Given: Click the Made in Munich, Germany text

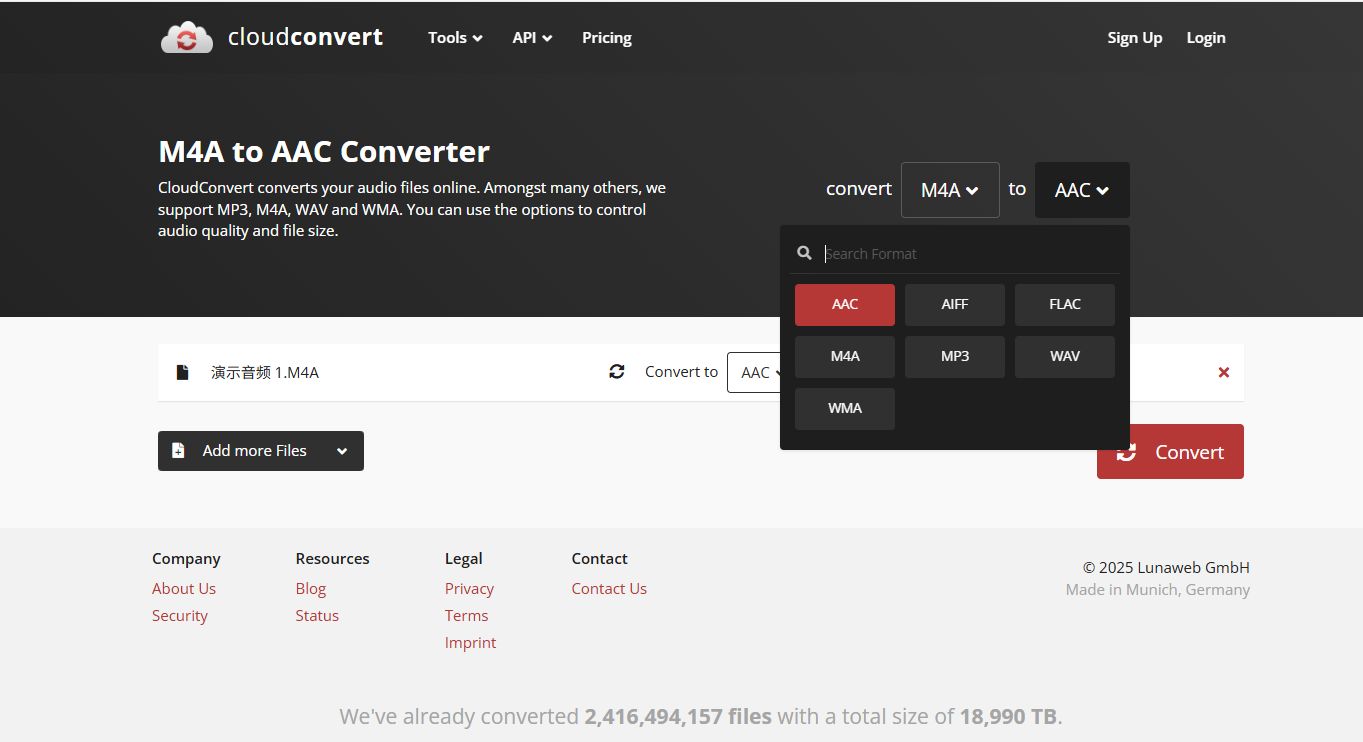Looking at the screenshot, I should 1158,590.
